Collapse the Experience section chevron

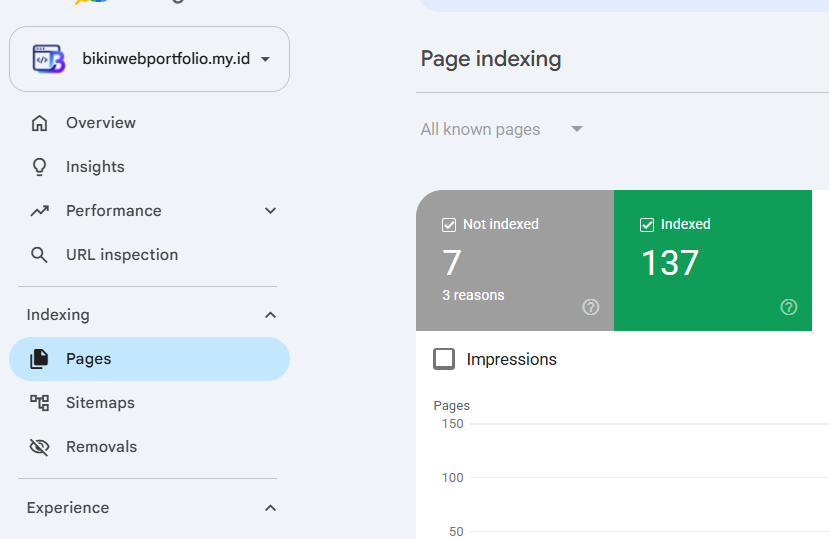pyautogui.click(x=270, y=508)
